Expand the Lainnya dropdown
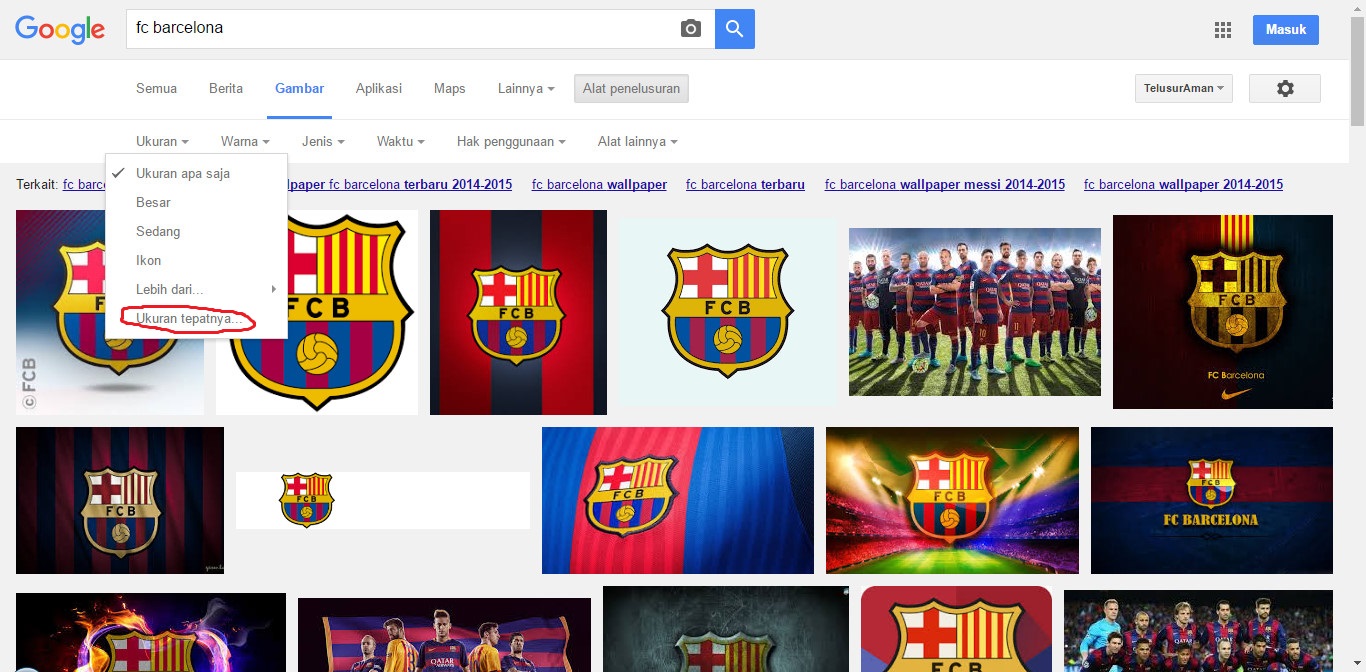The height and width of the screenshot is (672, 1366). pos(526,88)
